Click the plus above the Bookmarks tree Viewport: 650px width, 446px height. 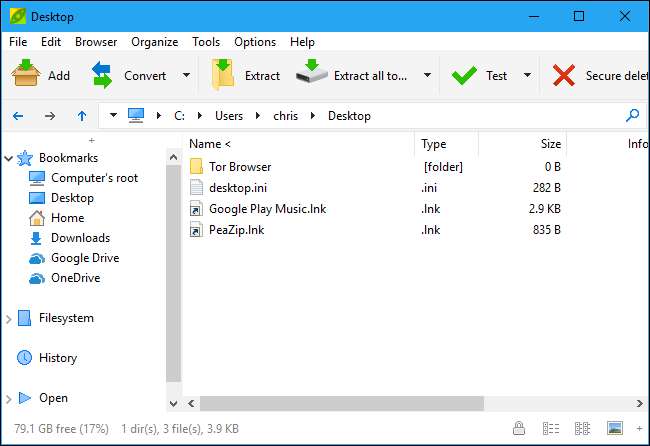click(92, 141)
